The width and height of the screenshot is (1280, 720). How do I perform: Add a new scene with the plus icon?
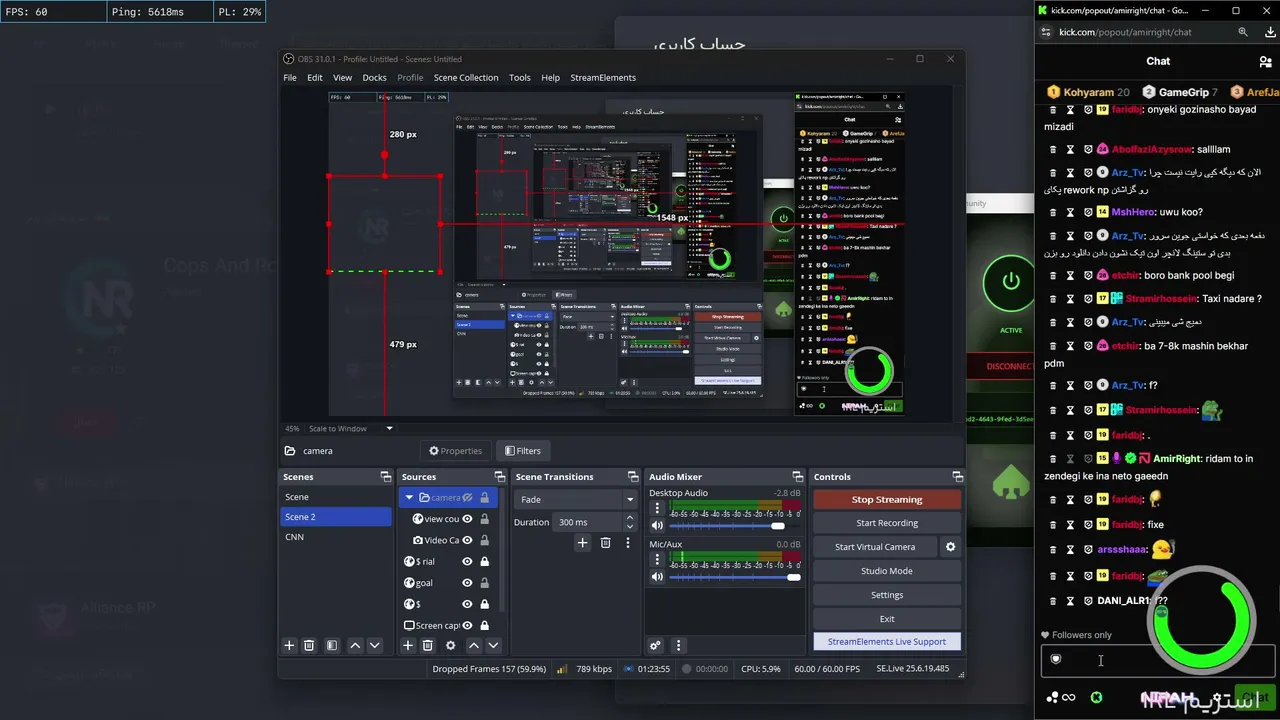click(x=289, y=646)
